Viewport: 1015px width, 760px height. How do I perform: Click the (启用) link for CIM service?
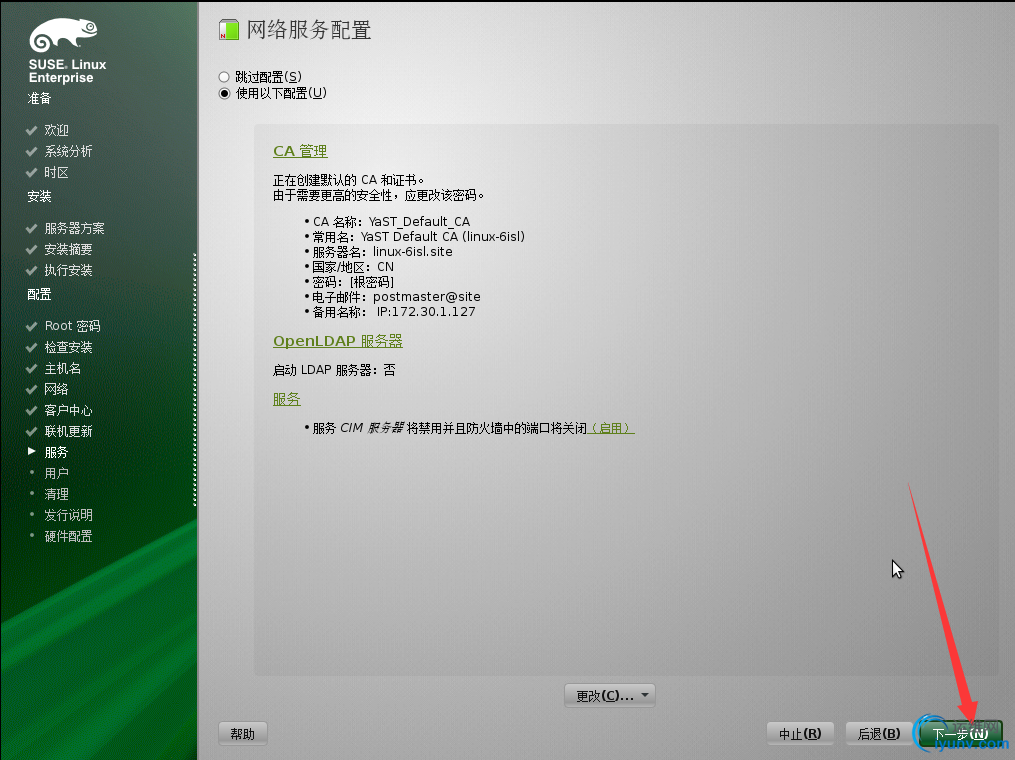[x=610, y=428]
